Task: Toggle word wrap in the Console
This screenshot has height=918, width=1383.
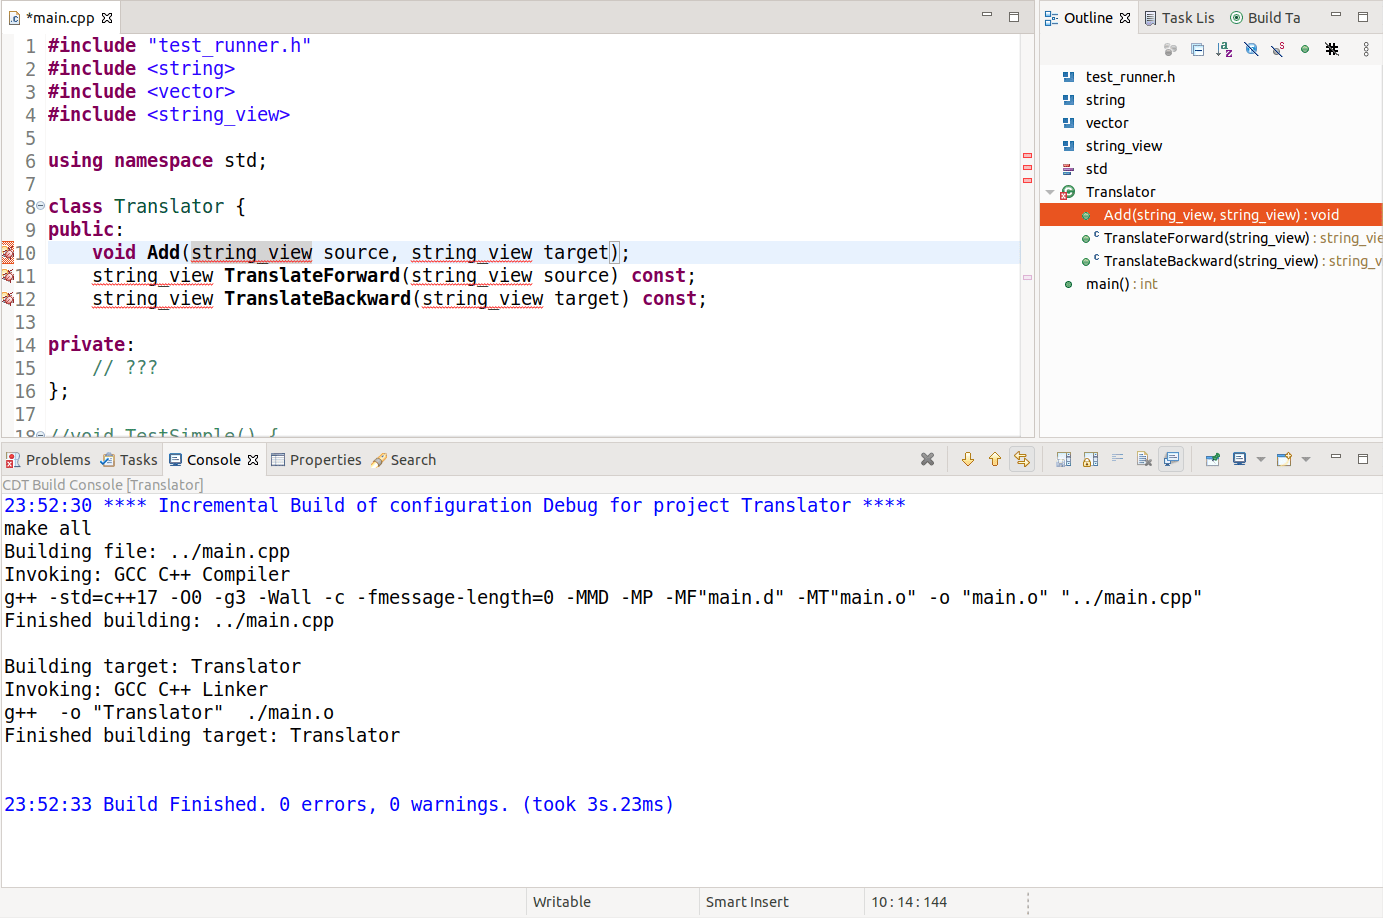Action: point(1117,459)
